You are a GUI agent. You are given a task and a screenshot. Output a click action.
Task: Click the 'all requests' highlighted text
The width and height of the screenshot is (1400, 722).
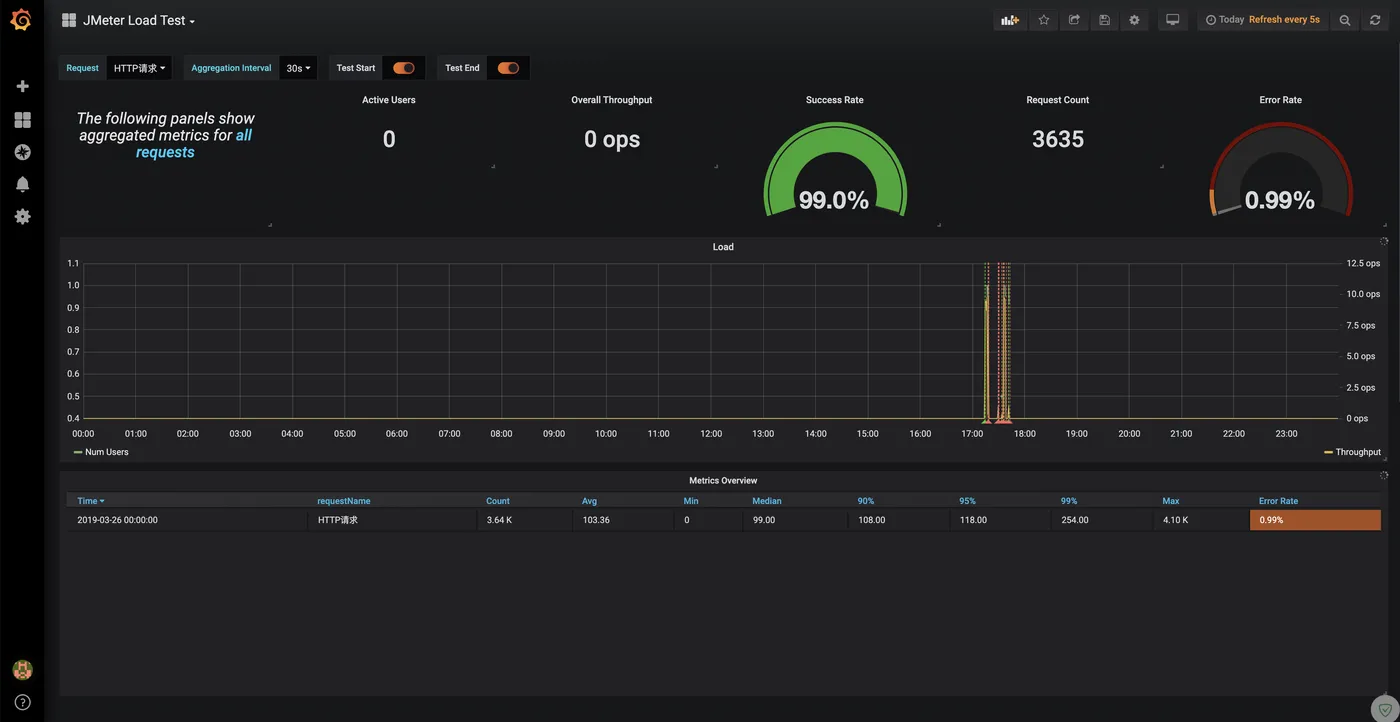[x=193, y=143]
